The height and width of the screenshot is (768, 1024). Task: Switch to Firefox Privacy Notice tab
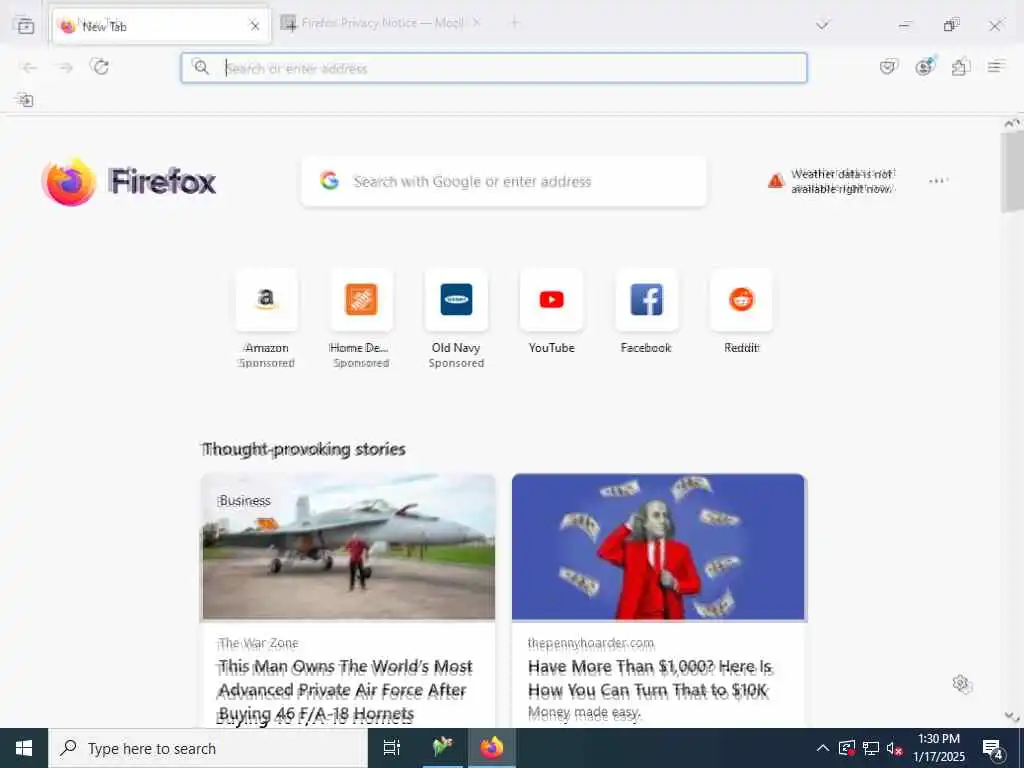[382, 24]
